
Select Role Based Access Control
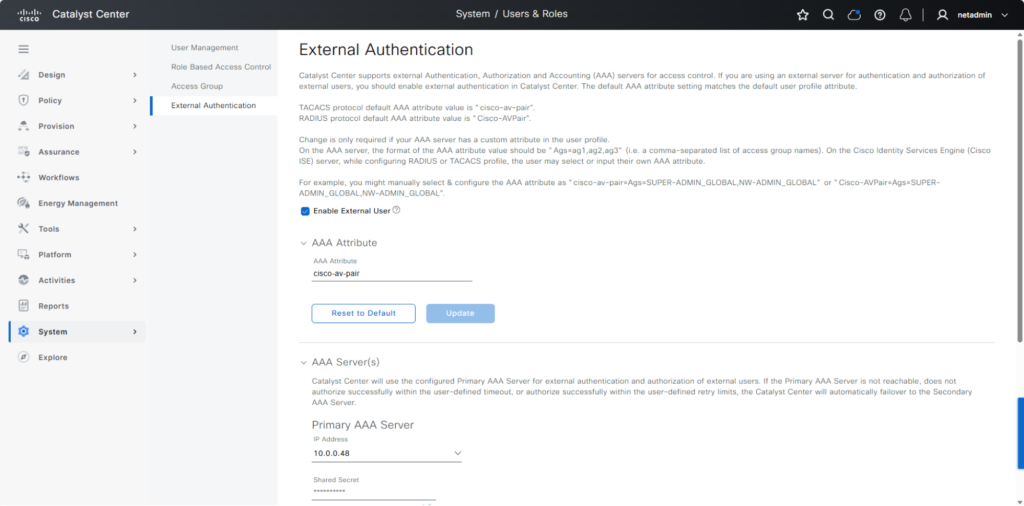click(220, 67)
